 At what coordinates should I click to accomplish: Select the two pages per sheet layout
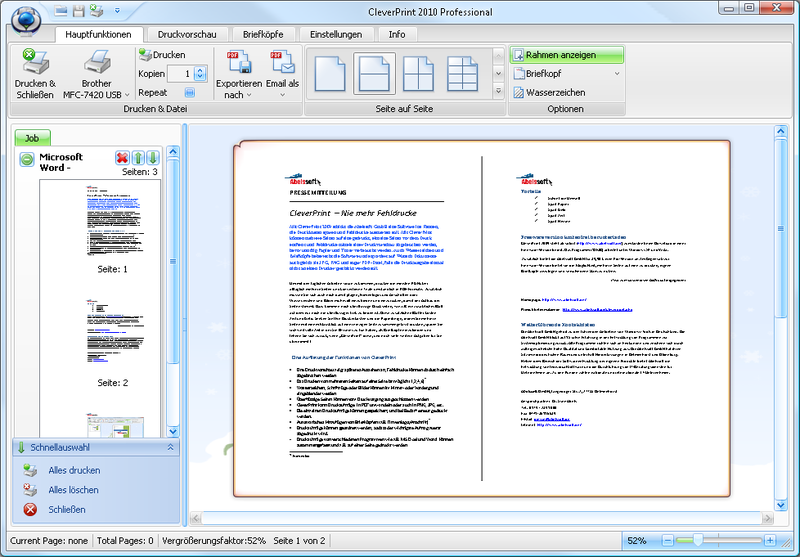[x=373, y=73]
